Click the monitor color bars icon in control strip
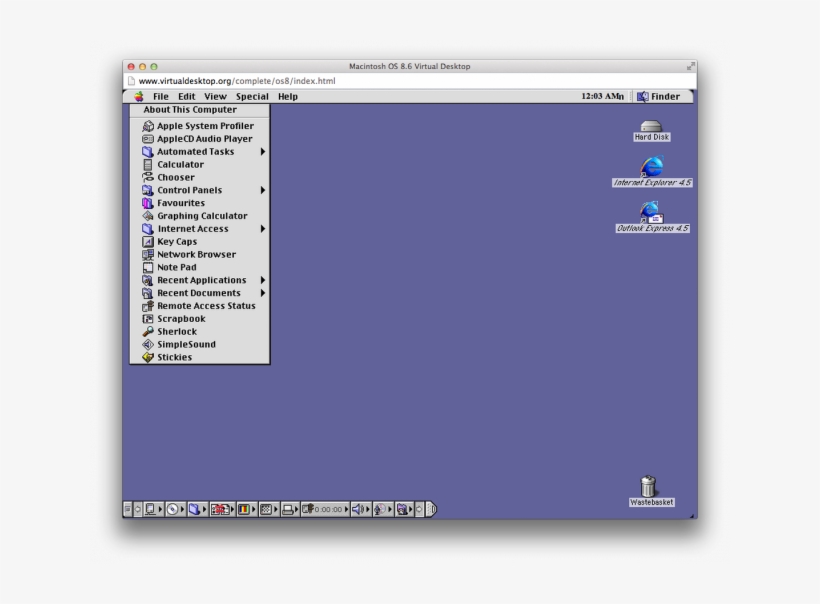The width and height of the screenshot is (820, 604). coord(243,509)
